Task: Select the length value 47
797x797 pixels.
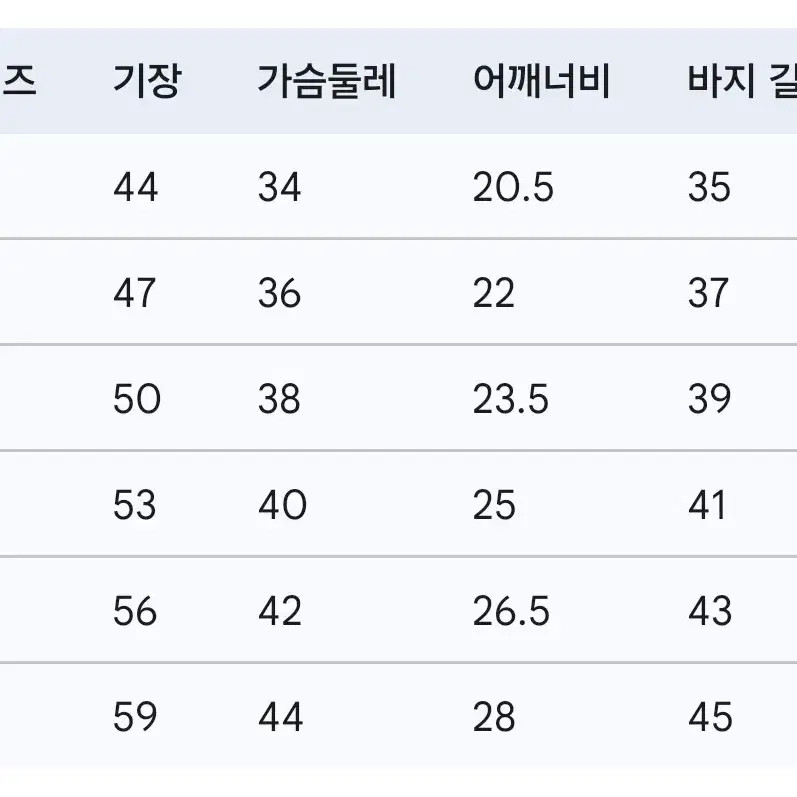Action: point(135,293)
